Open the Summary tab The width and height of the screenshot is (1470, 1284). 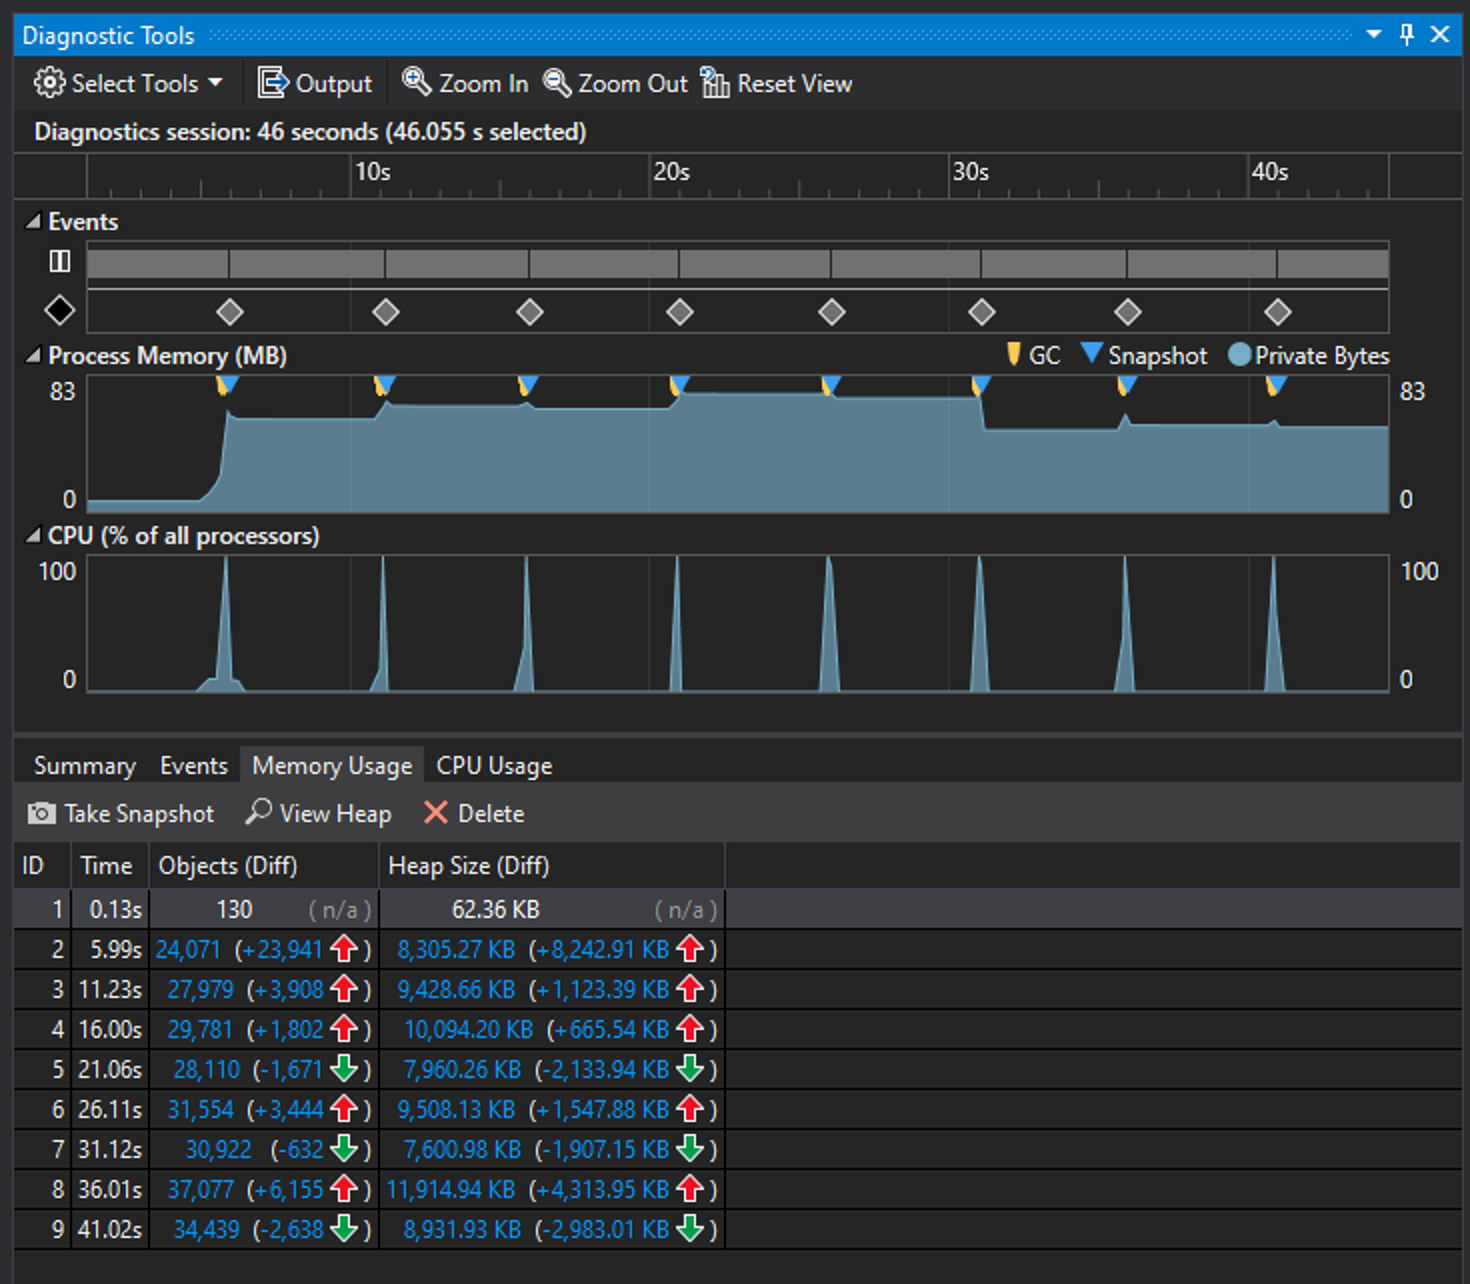point(84,765)
